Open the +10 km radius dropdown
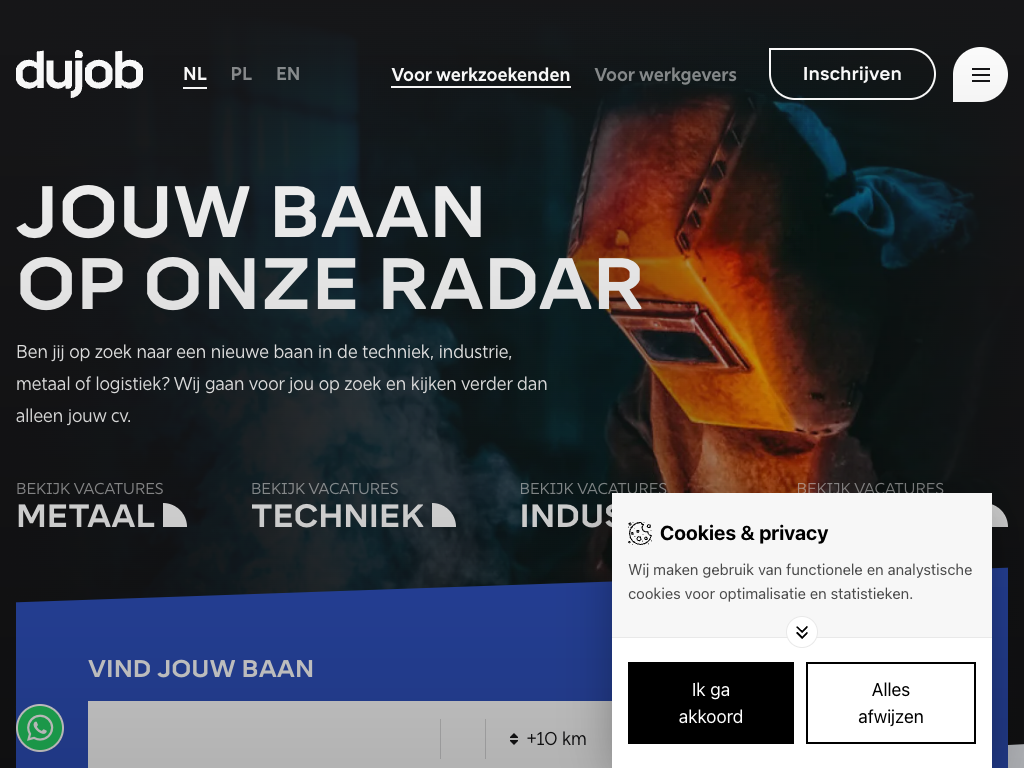The image size is (1024, 768). (x=547, y=739)
